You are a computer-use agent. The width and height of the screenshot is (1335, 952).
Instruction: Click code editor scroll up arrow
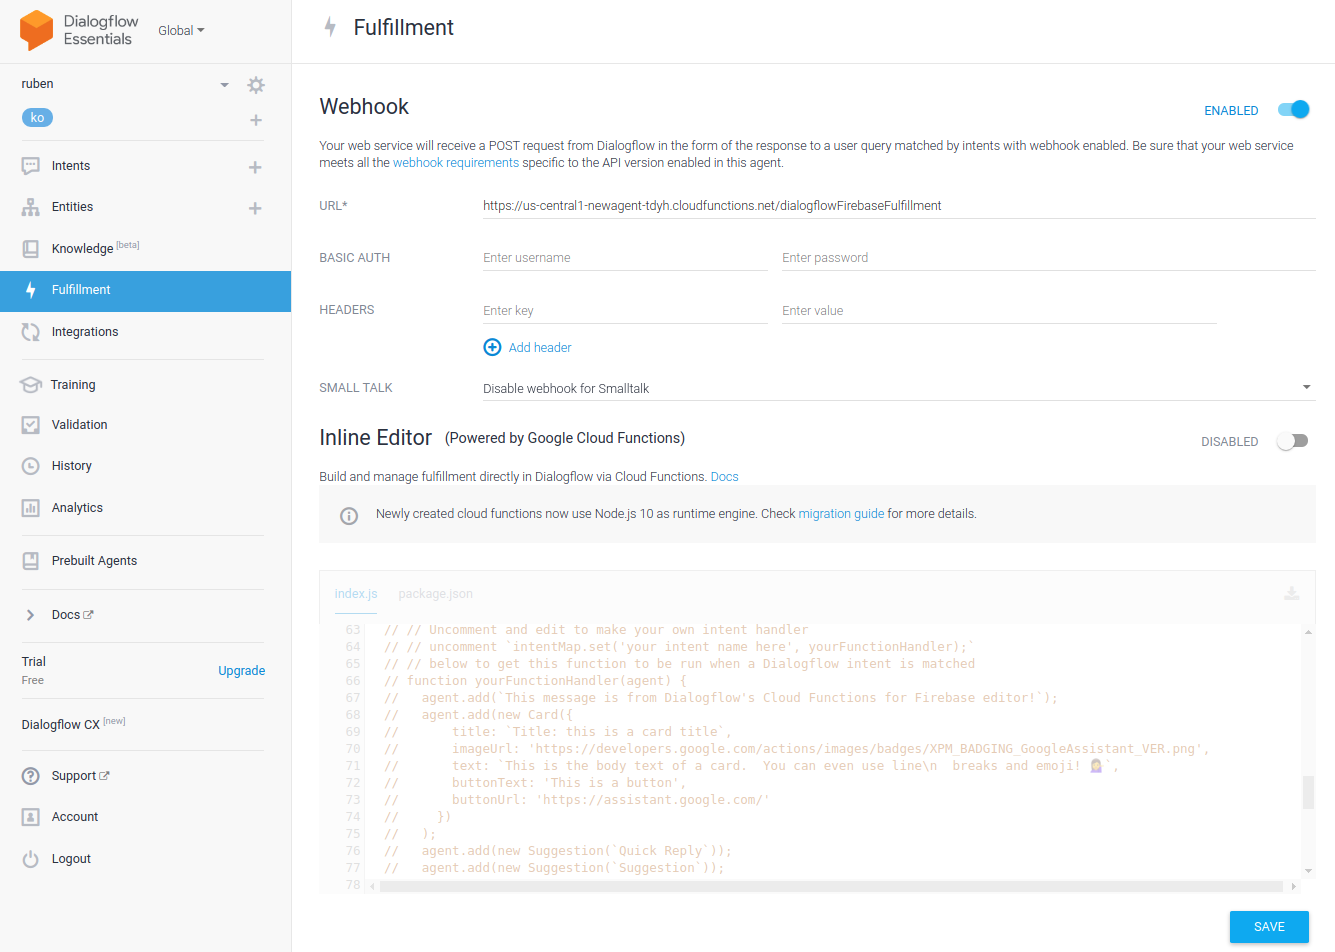pos(1308,632)
